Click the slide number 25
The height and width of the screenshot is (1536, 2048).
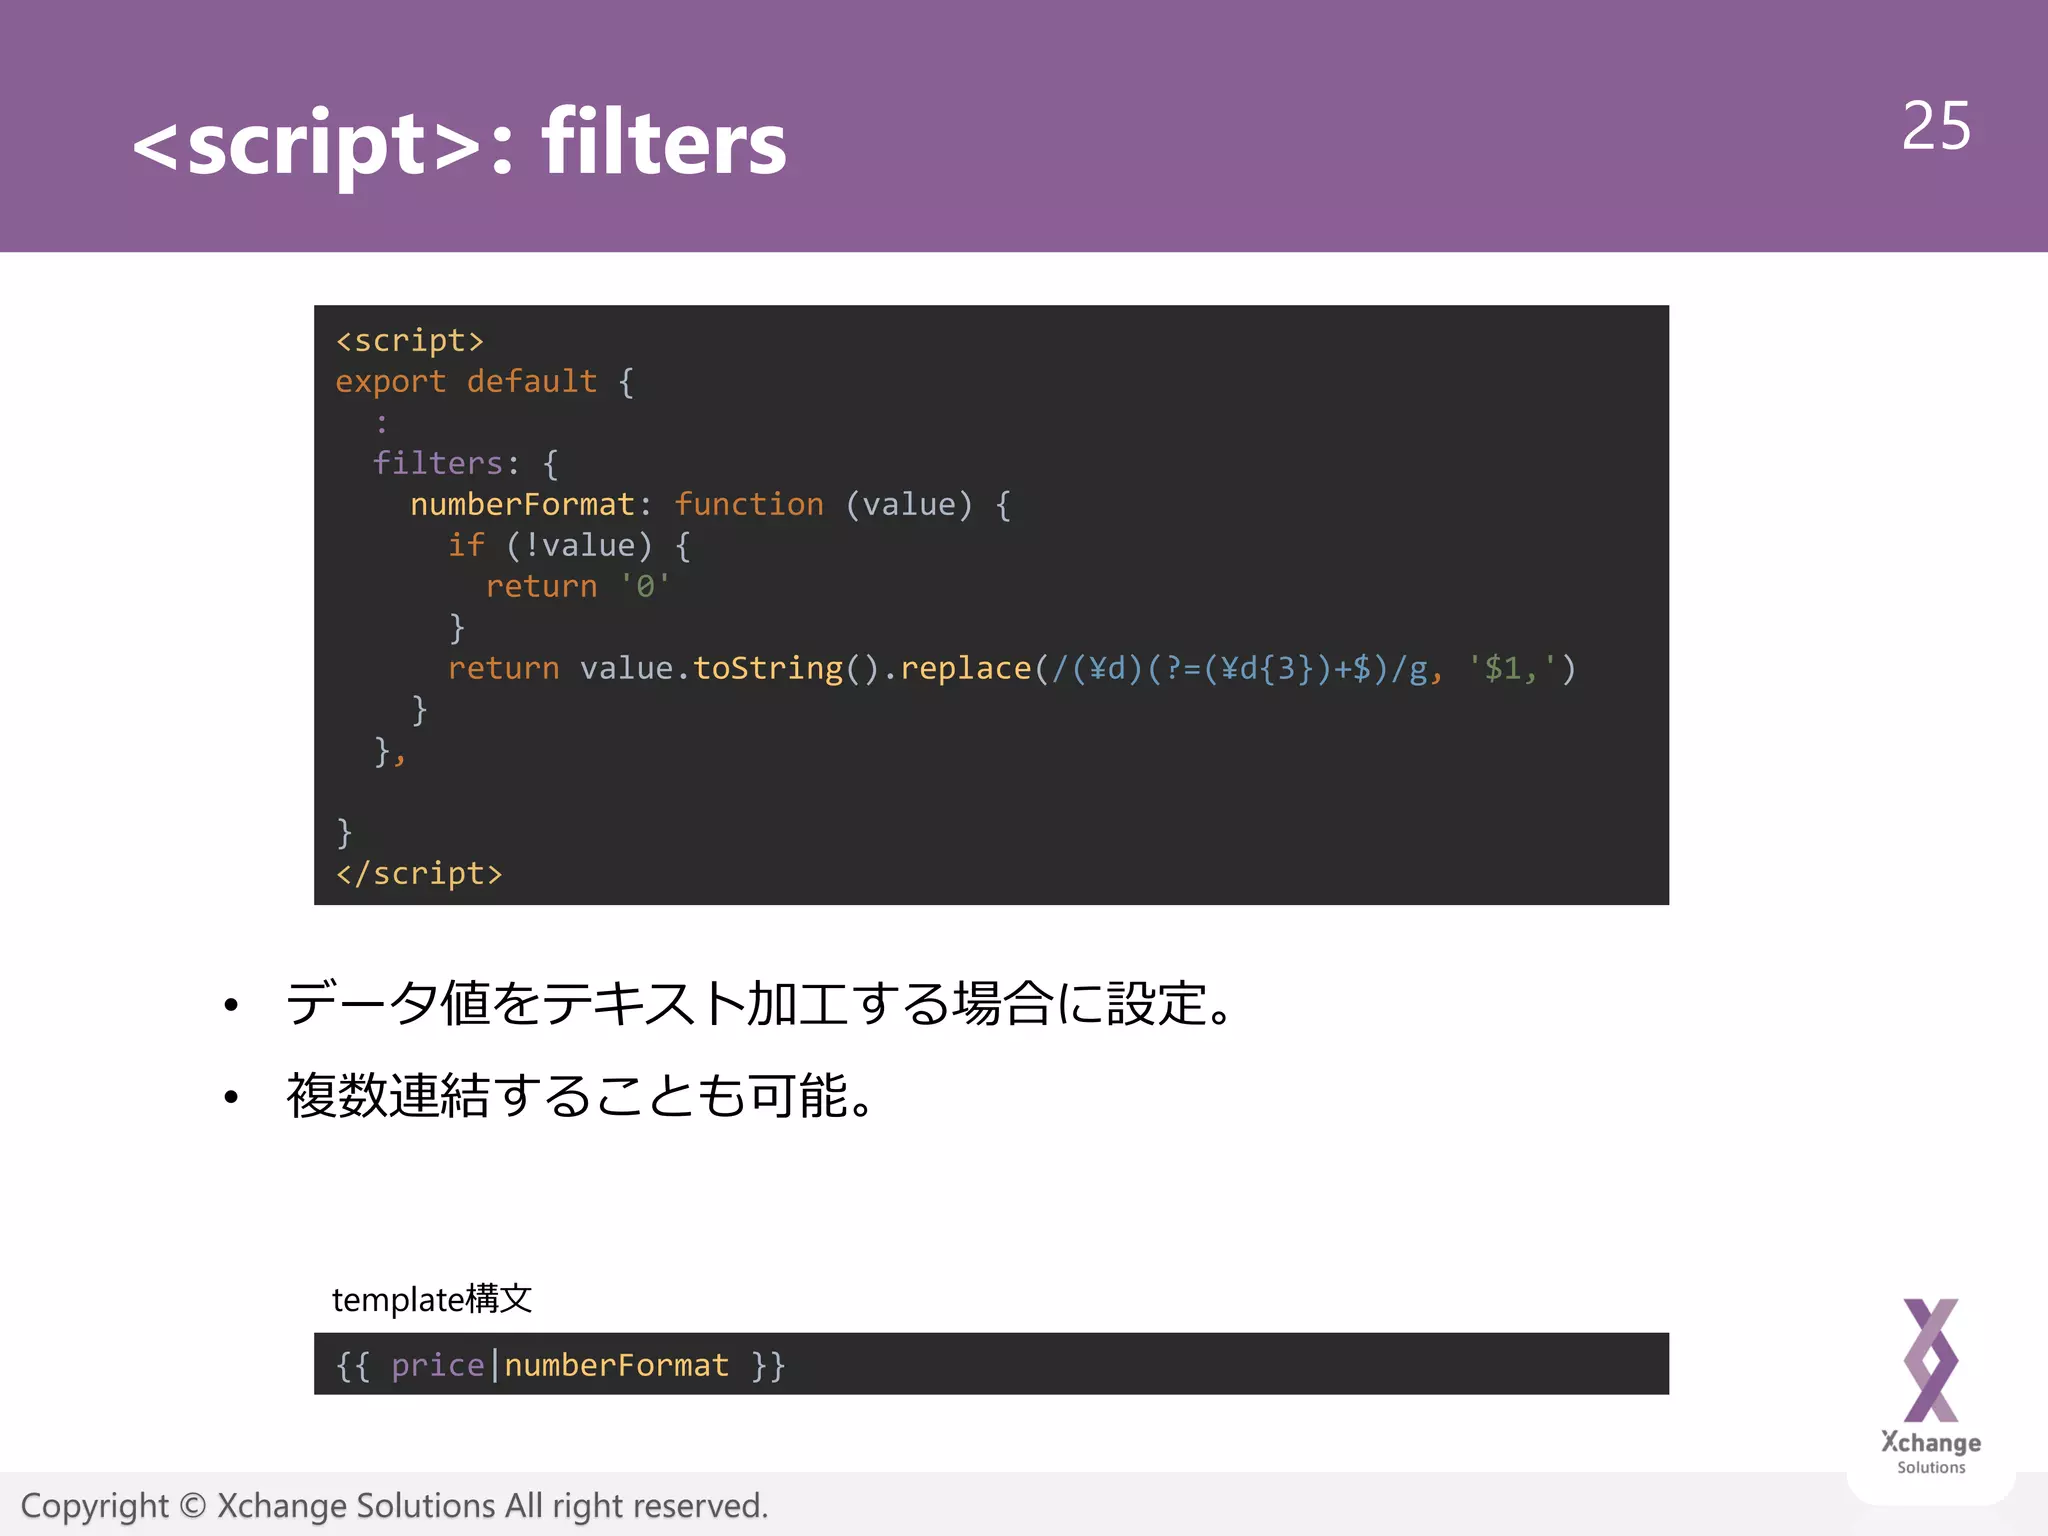[1936, 127]
